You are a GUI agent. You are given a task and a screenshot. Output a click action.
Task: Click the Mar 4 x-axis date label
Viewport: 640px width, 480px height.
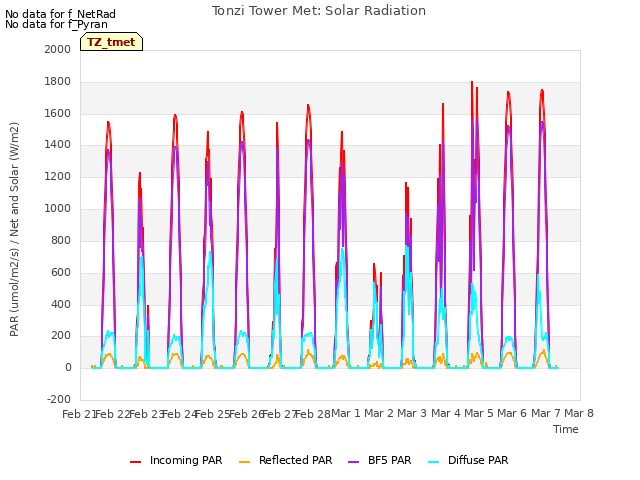tap(445, 413)
